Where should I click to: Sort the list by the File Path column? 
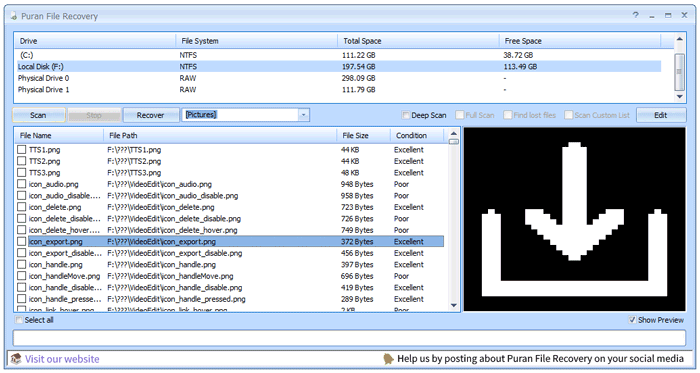[x=220, y=135]
